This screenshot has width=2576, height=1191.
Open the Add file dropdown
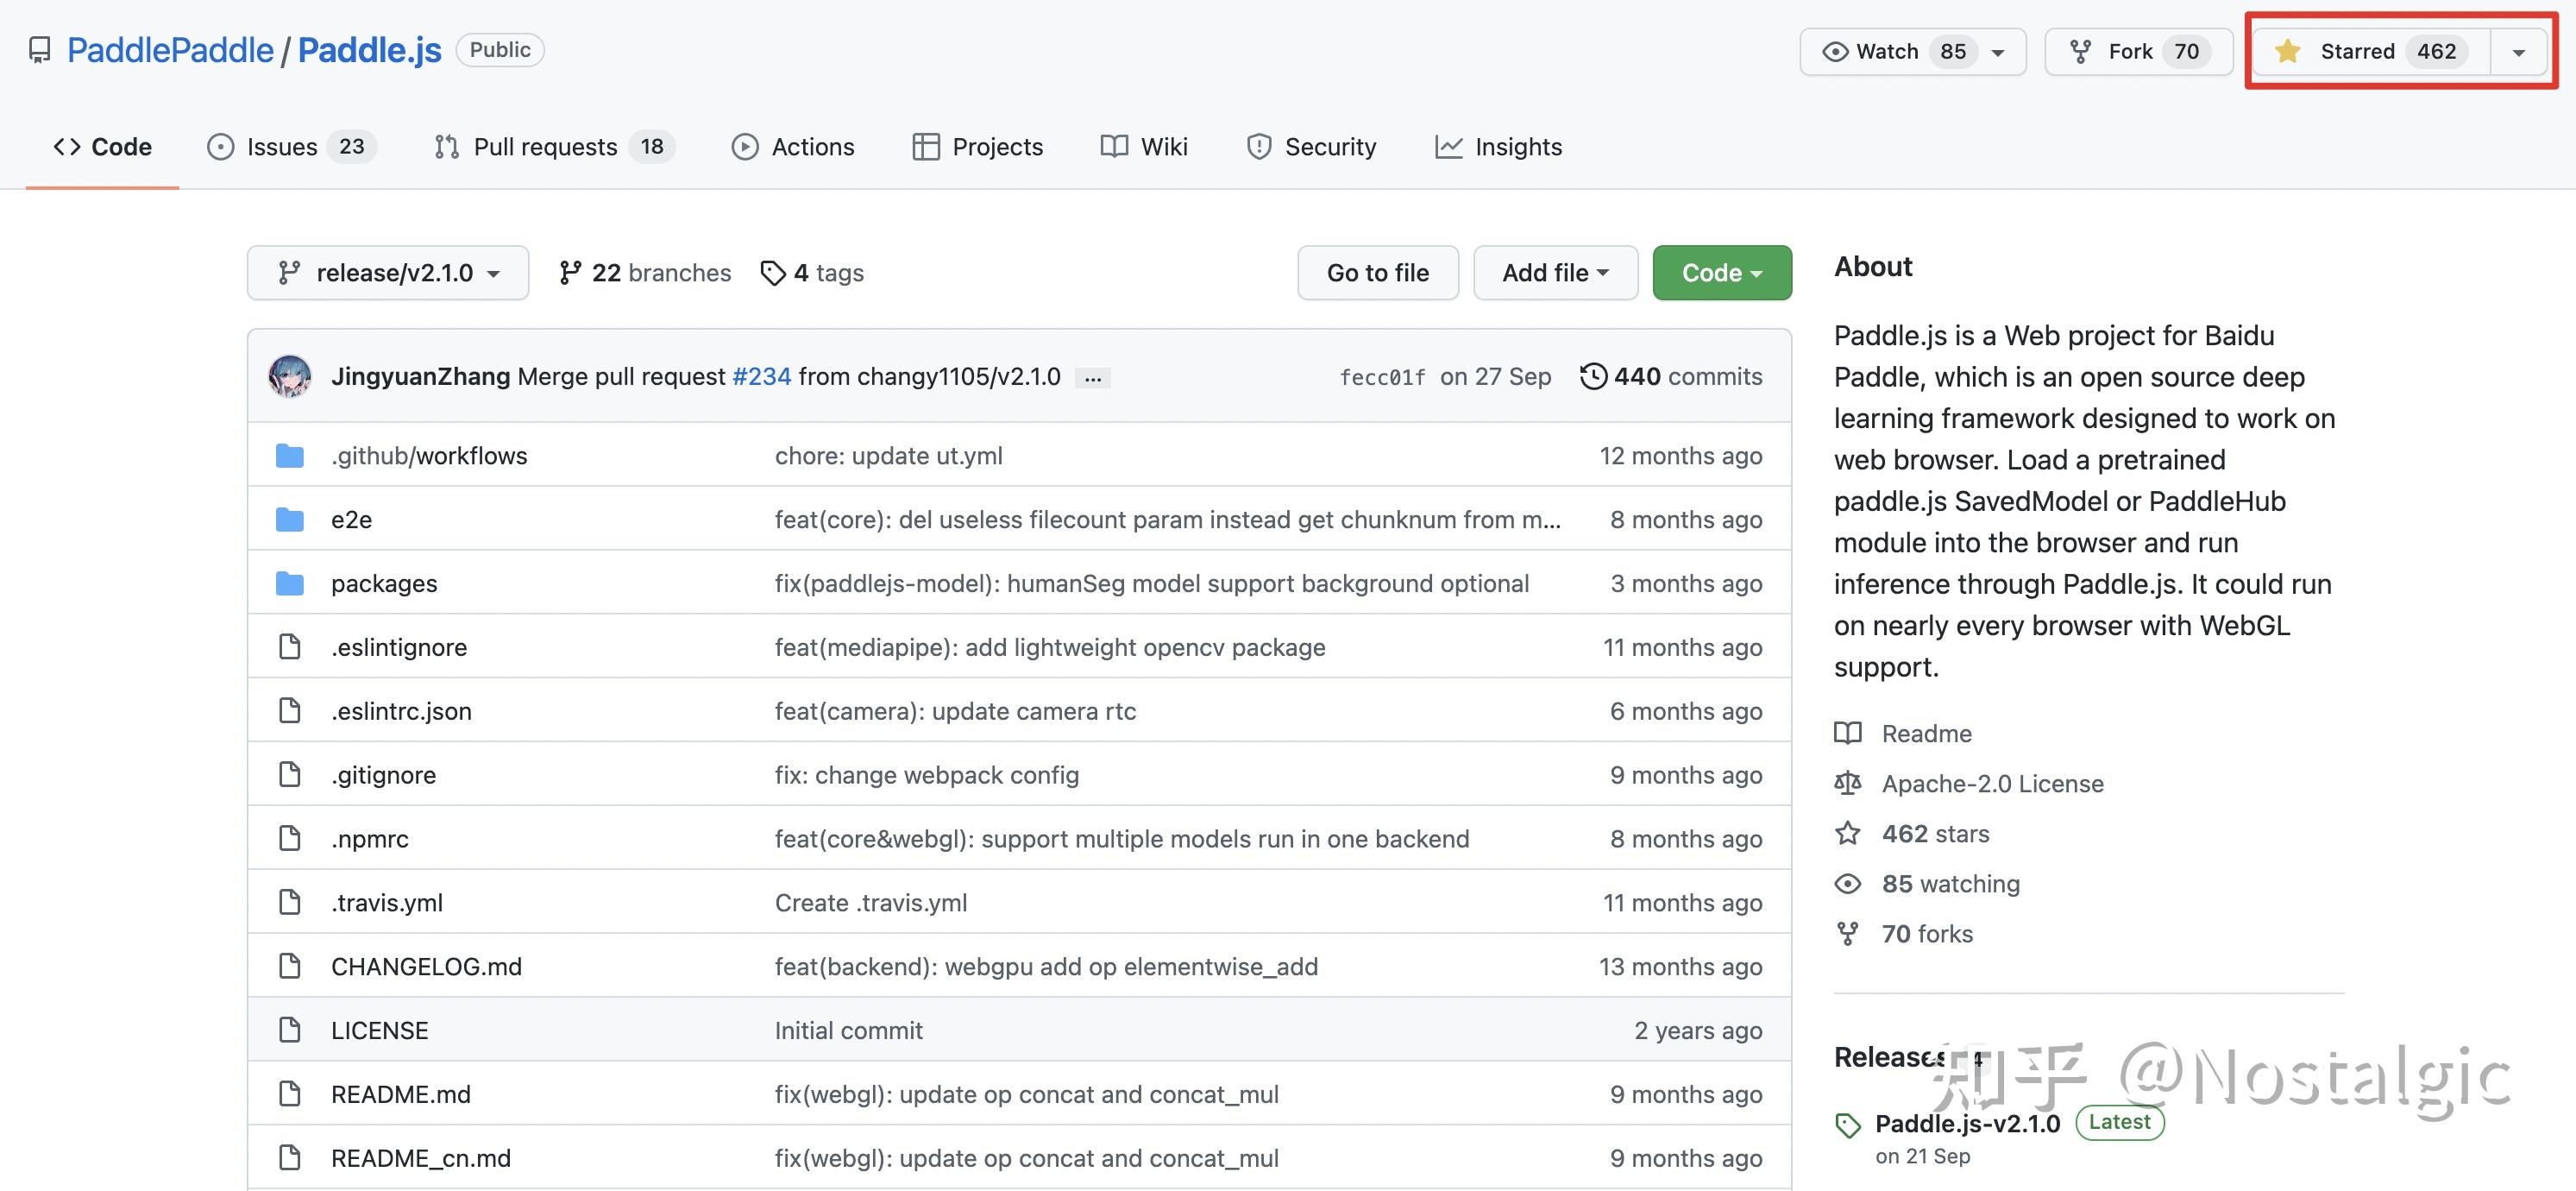click(1554, 273)
